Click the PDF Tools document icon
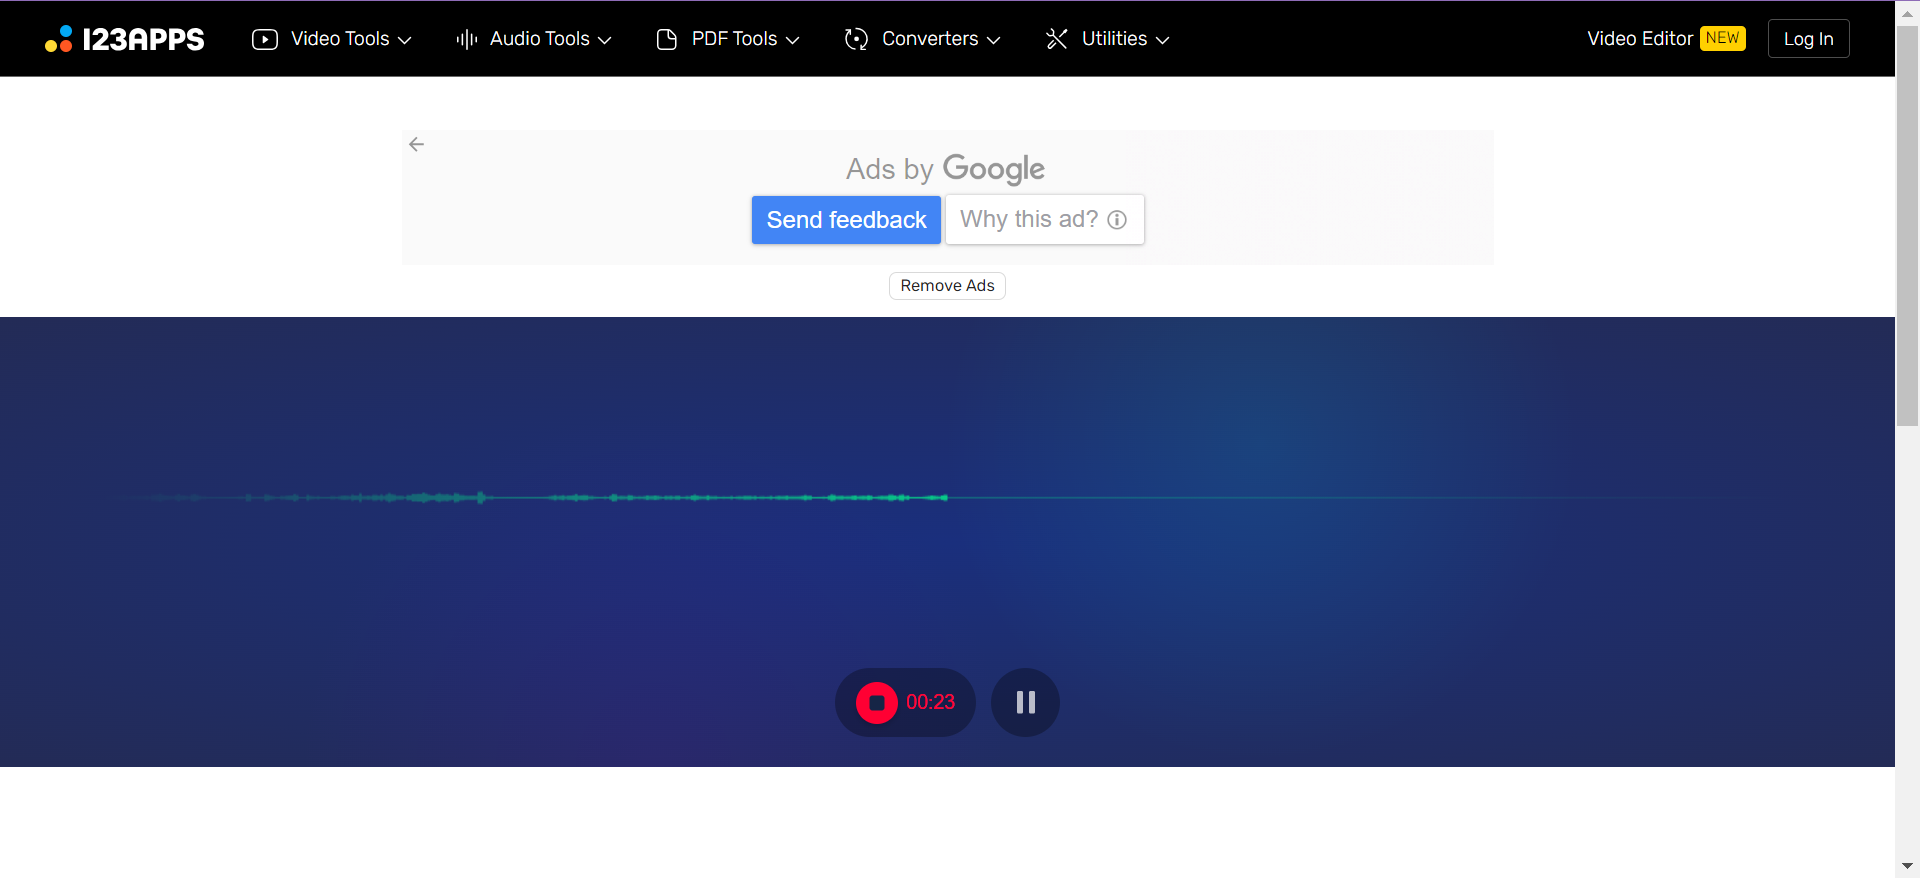 pyautogui.click(x=667, y=39)
